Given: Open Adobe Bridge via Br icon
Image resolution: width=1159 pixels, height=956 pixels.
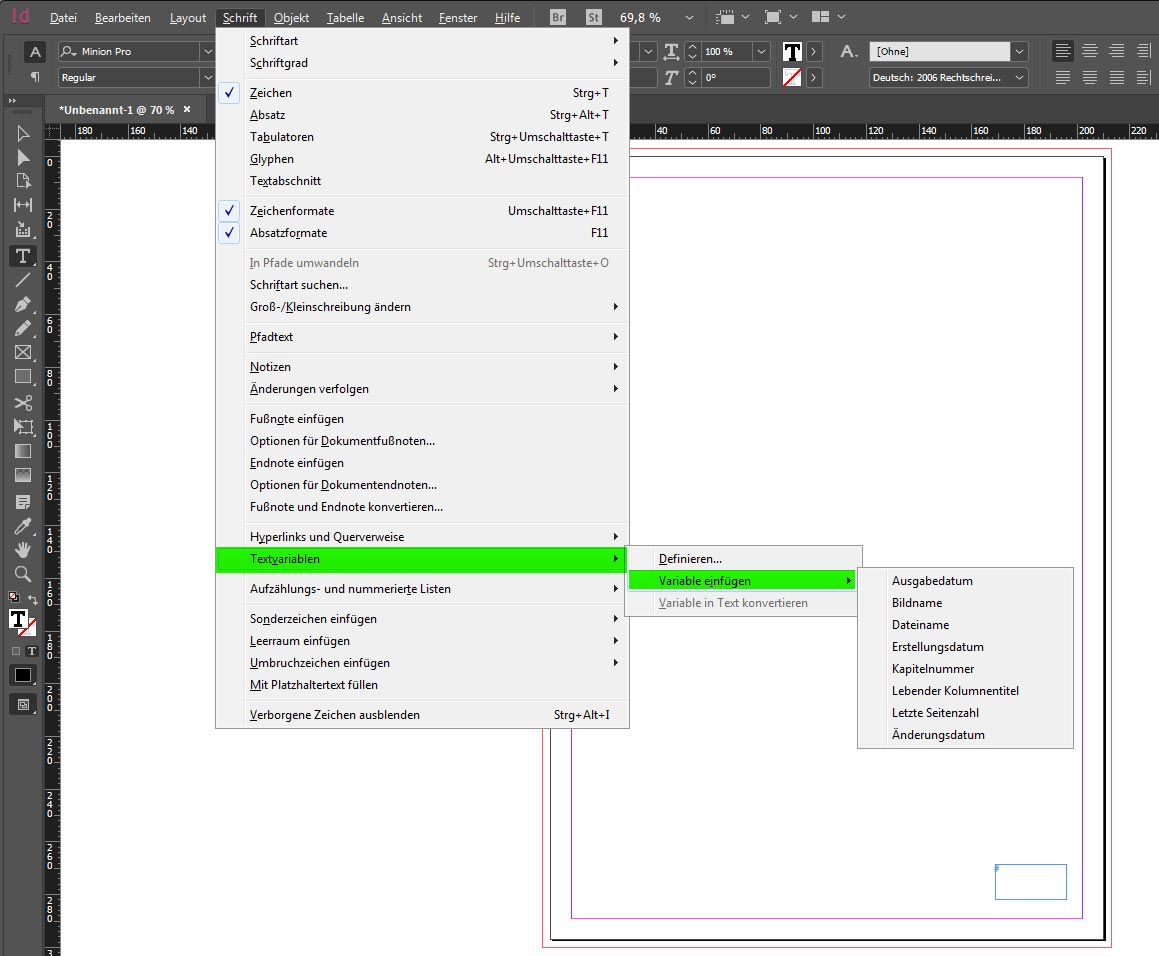Looking at the screenshot, I should tap(558, 17).
